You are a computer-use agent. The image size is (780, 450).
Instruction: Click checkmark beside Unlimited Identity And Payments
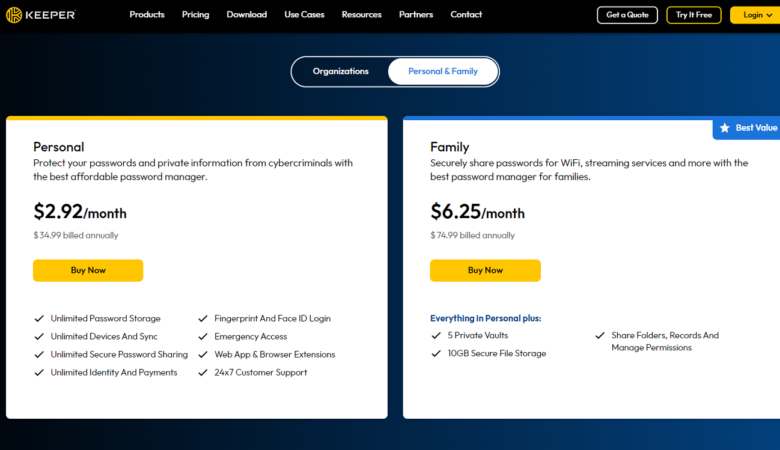click(39, 372)
